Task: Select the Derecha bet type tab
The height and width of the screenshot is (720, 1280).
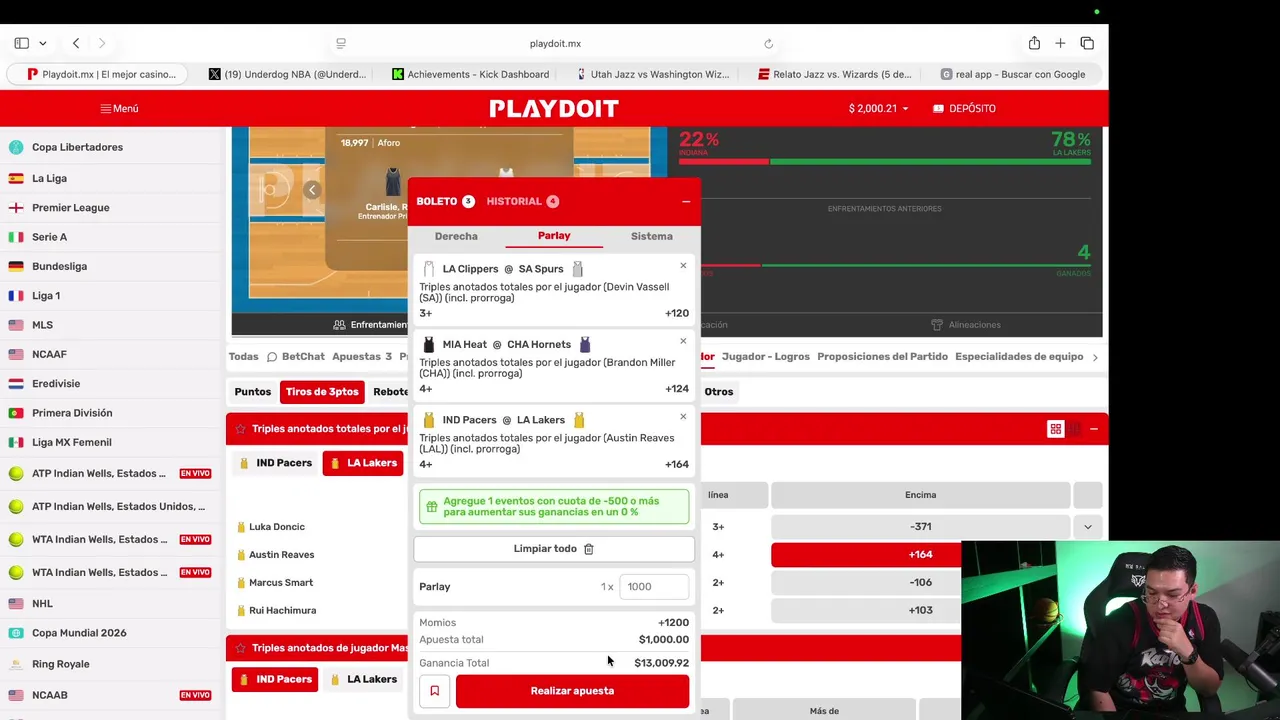Action: point(456,236)
